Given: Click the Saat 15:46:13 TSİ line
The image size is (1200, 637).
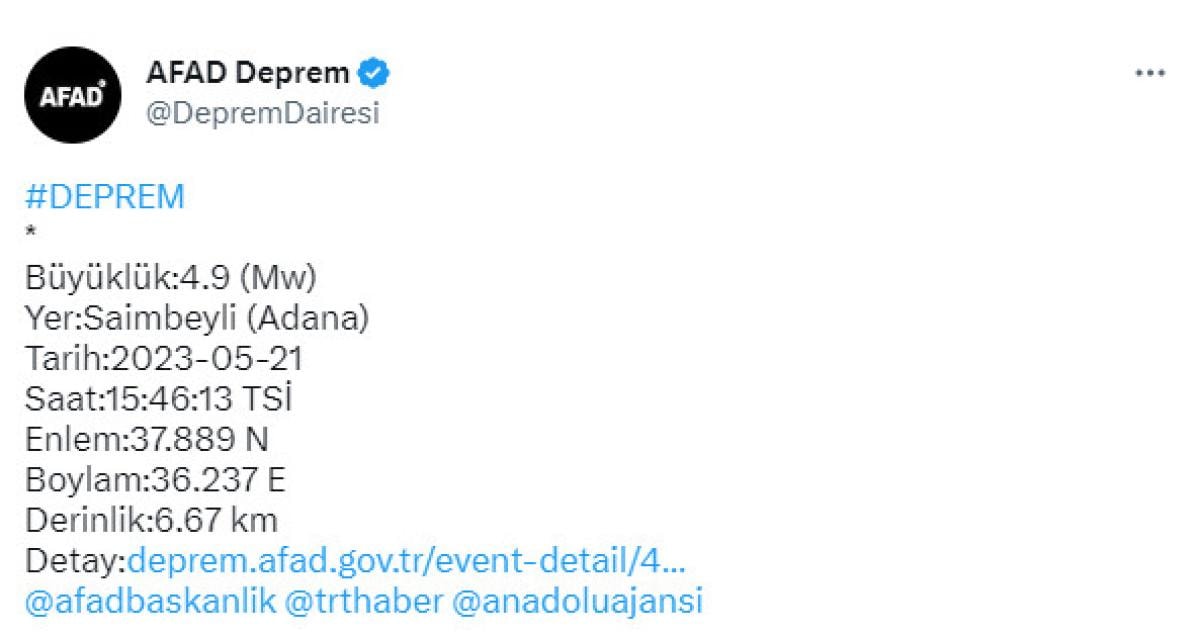Looking at the screenshot, I should [158, 399].
